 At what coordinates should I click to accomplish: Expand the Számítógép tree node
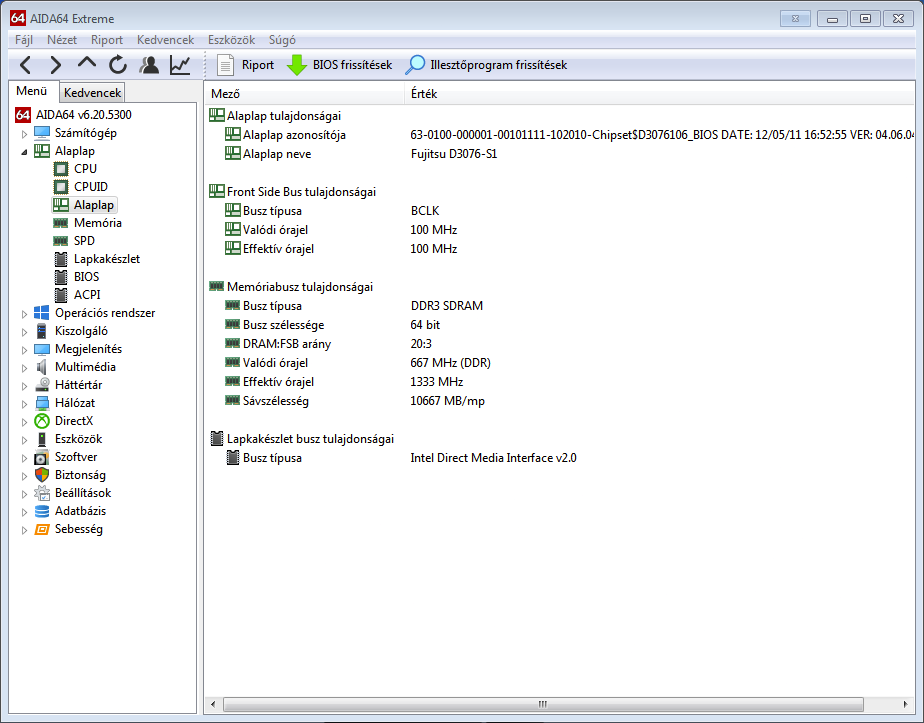(x=24, y=134)
